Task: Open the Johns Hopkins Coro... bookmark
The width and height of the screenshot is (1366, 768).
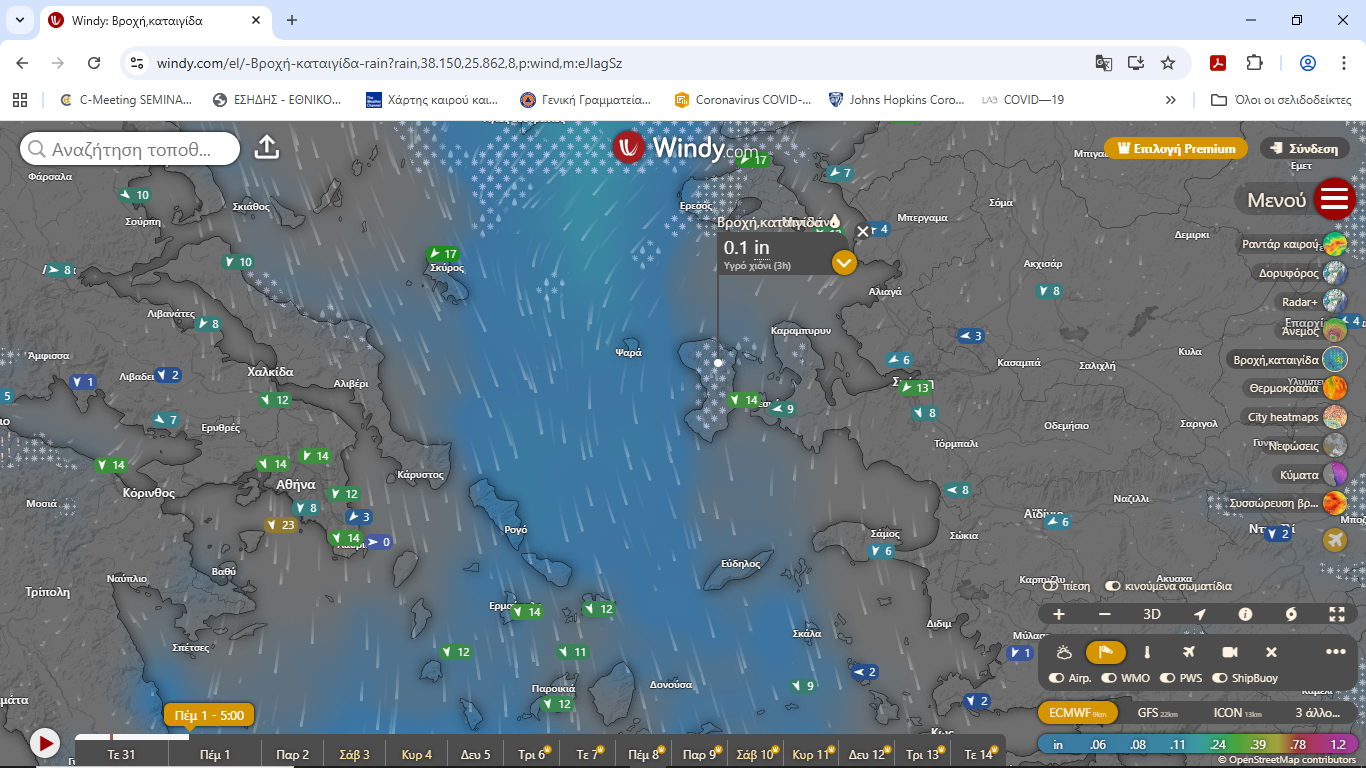Action: (x=897, y=100)
